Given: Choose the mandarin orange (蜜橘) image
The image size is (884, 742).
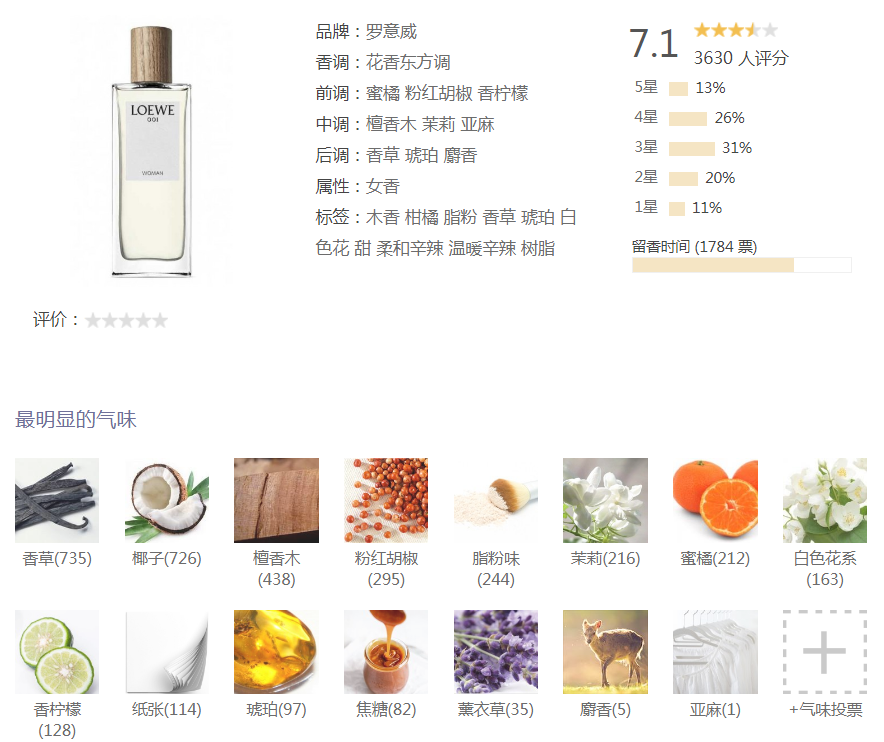Looking at the screenshot, I should (x=715, y=500).
